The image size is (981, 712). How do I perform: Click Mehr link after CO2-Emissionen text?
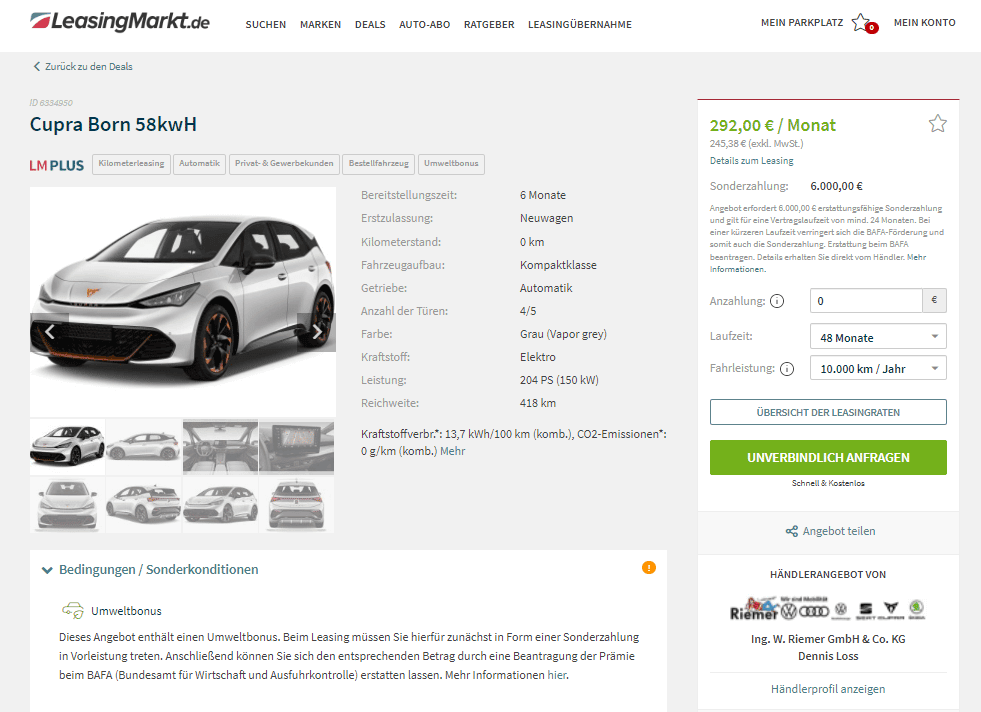(x=452, y=451)
